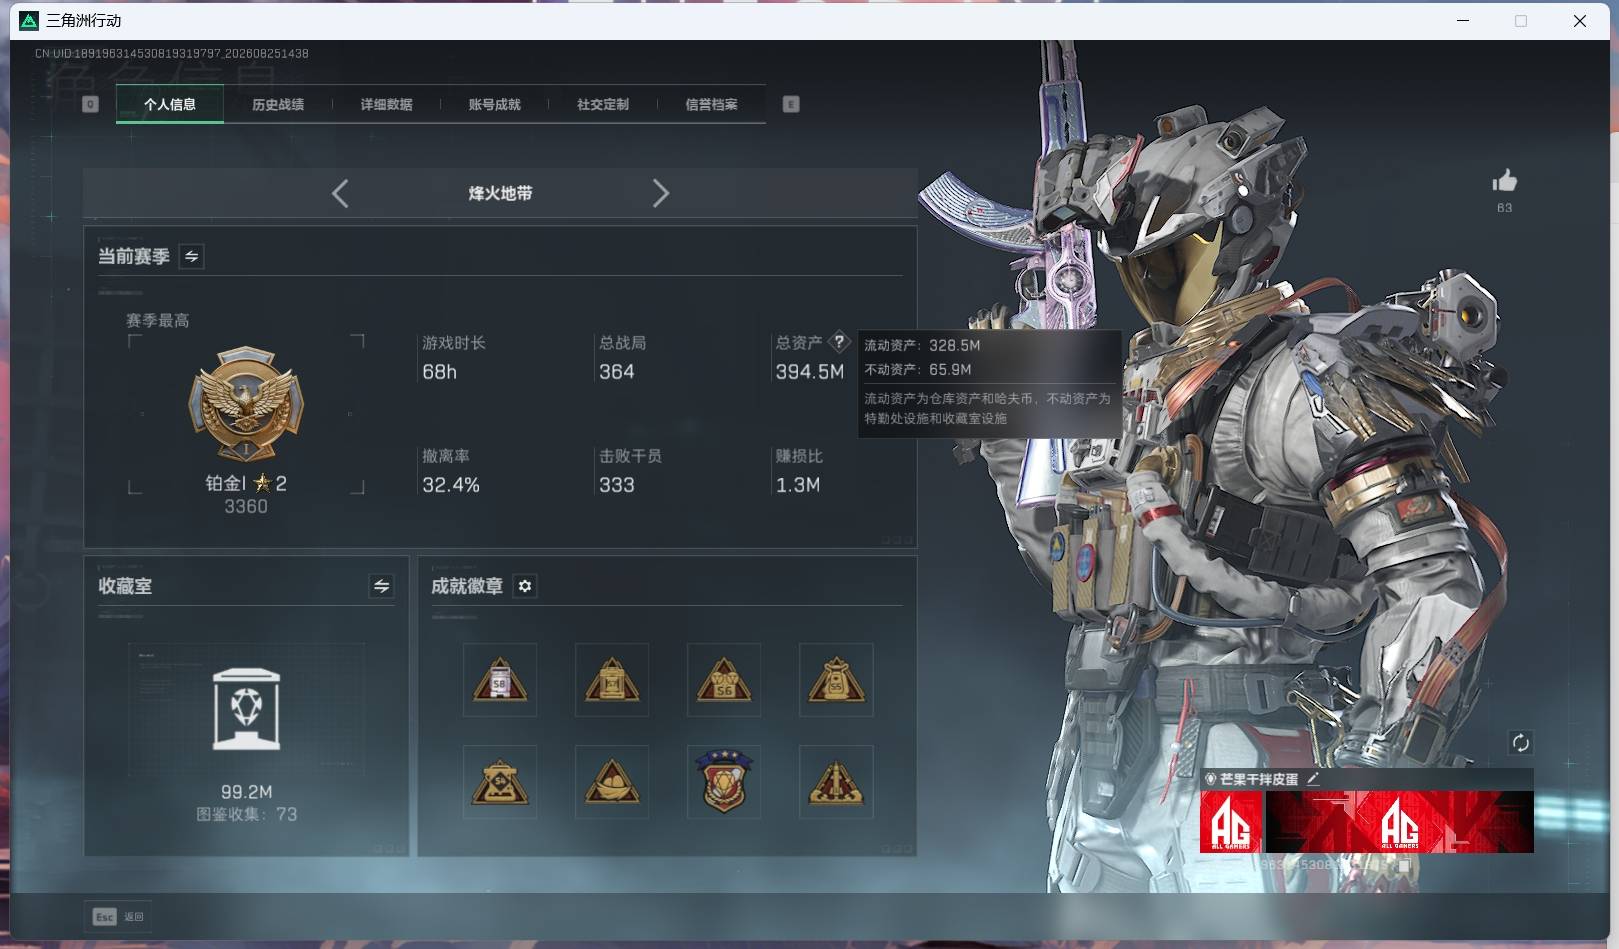
Task: Select the rocket achievement badge
Action: 836,782
